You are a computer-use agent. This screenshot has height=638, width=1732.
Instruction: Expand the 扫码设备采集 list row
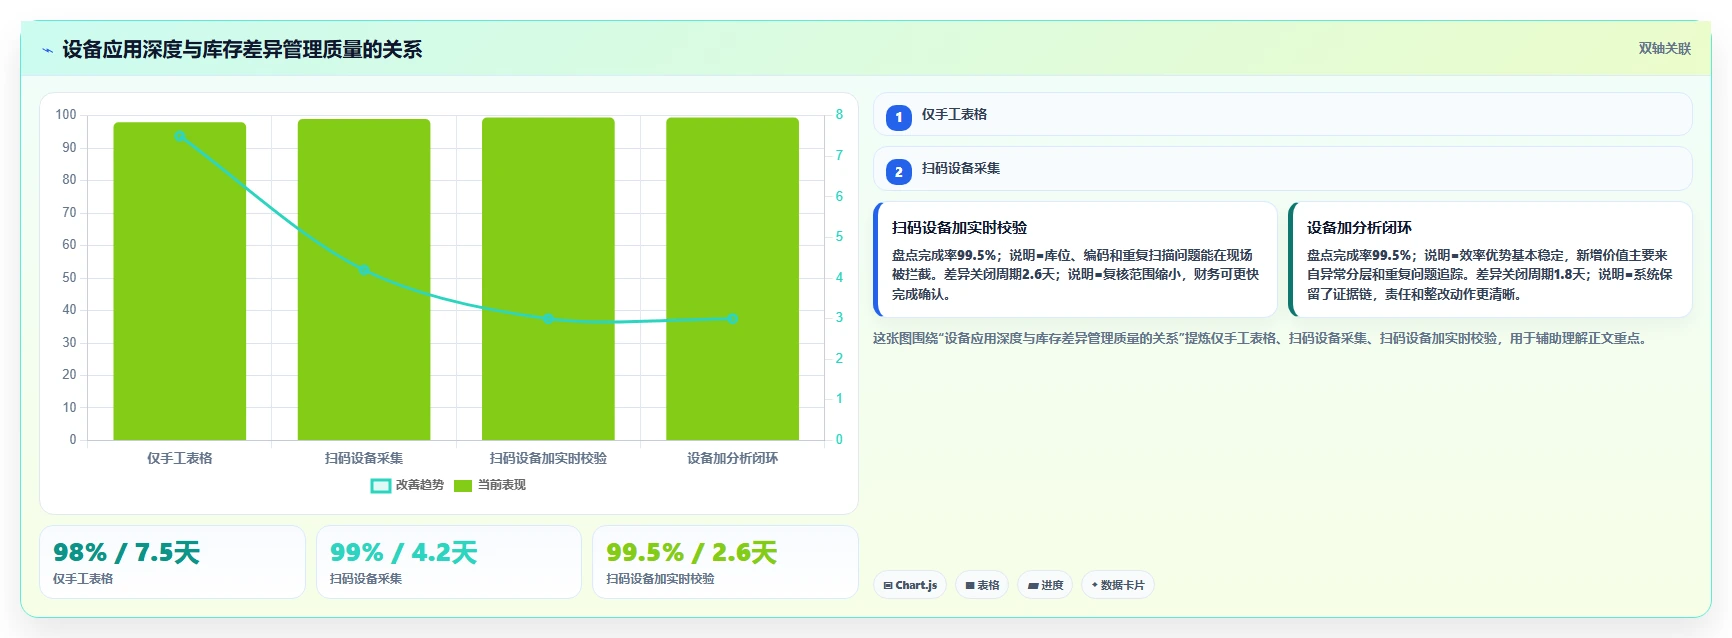pyautogui.click(x=1282, y=168)
